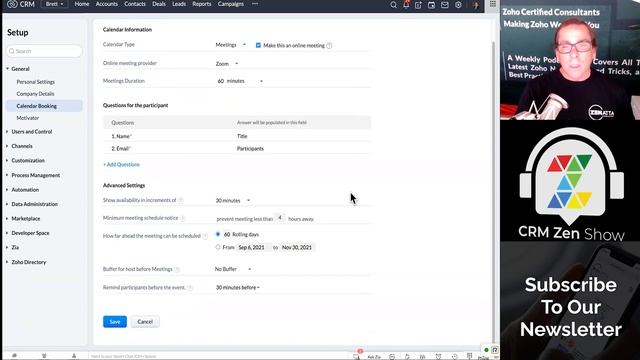This screenshot has height=360, width=640.
Task: Click the message icon with red badge
Action: click(x=357, y=356)
